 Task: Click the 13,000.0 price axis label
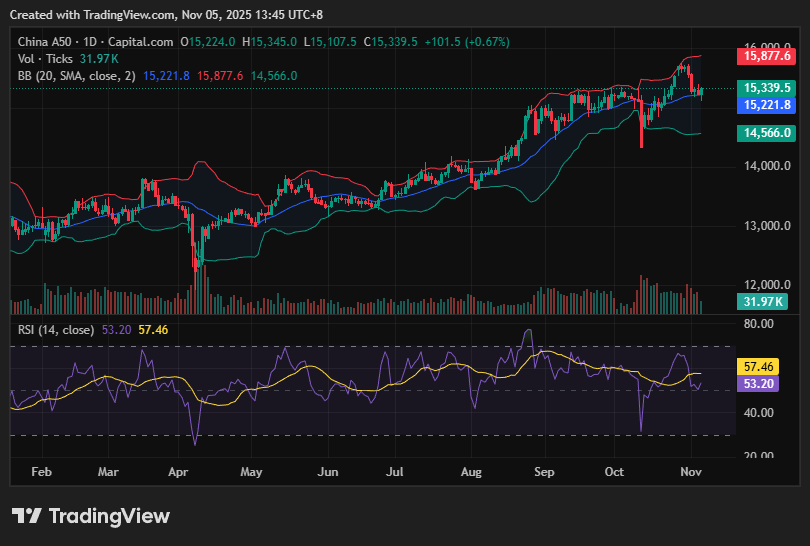(x=767, y=226)
